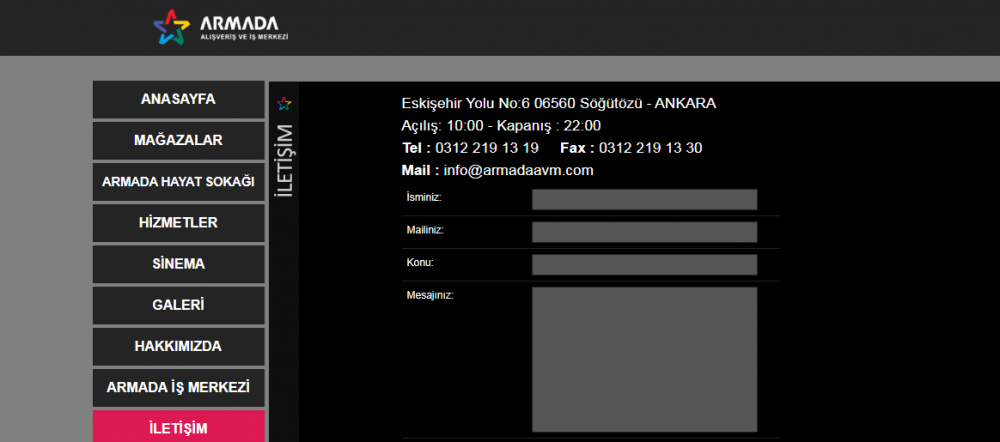Select the highlighted İLETİŞİM menu item
Viewport: 1000px width, 442px height.
[x=179, y=426]
